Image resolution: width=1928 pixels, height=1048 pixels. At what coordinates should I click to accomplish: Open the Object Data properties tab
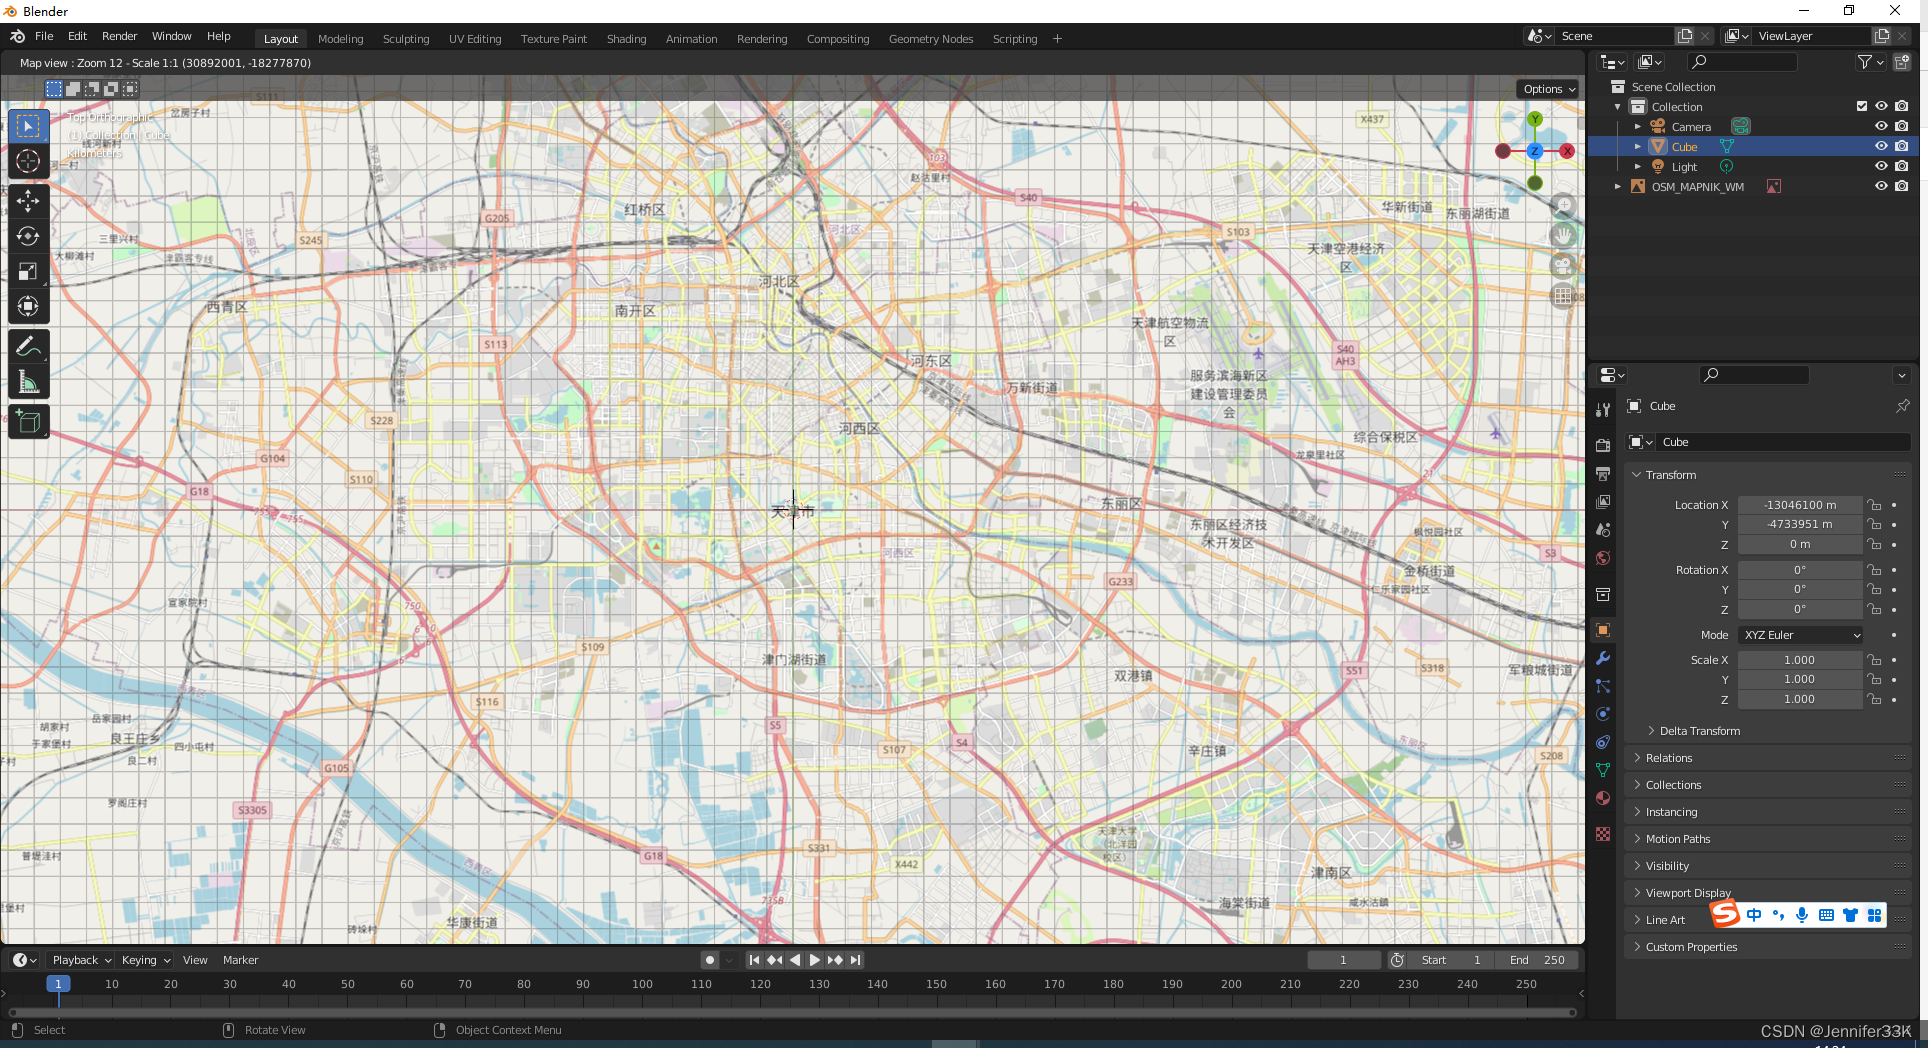[1603, 770]
